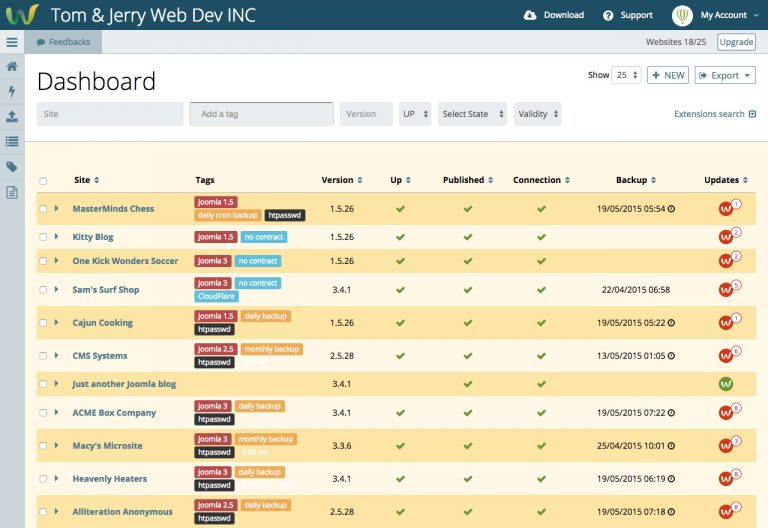
Task: Open the hamburger menu in sidebar
Action: 12,42
